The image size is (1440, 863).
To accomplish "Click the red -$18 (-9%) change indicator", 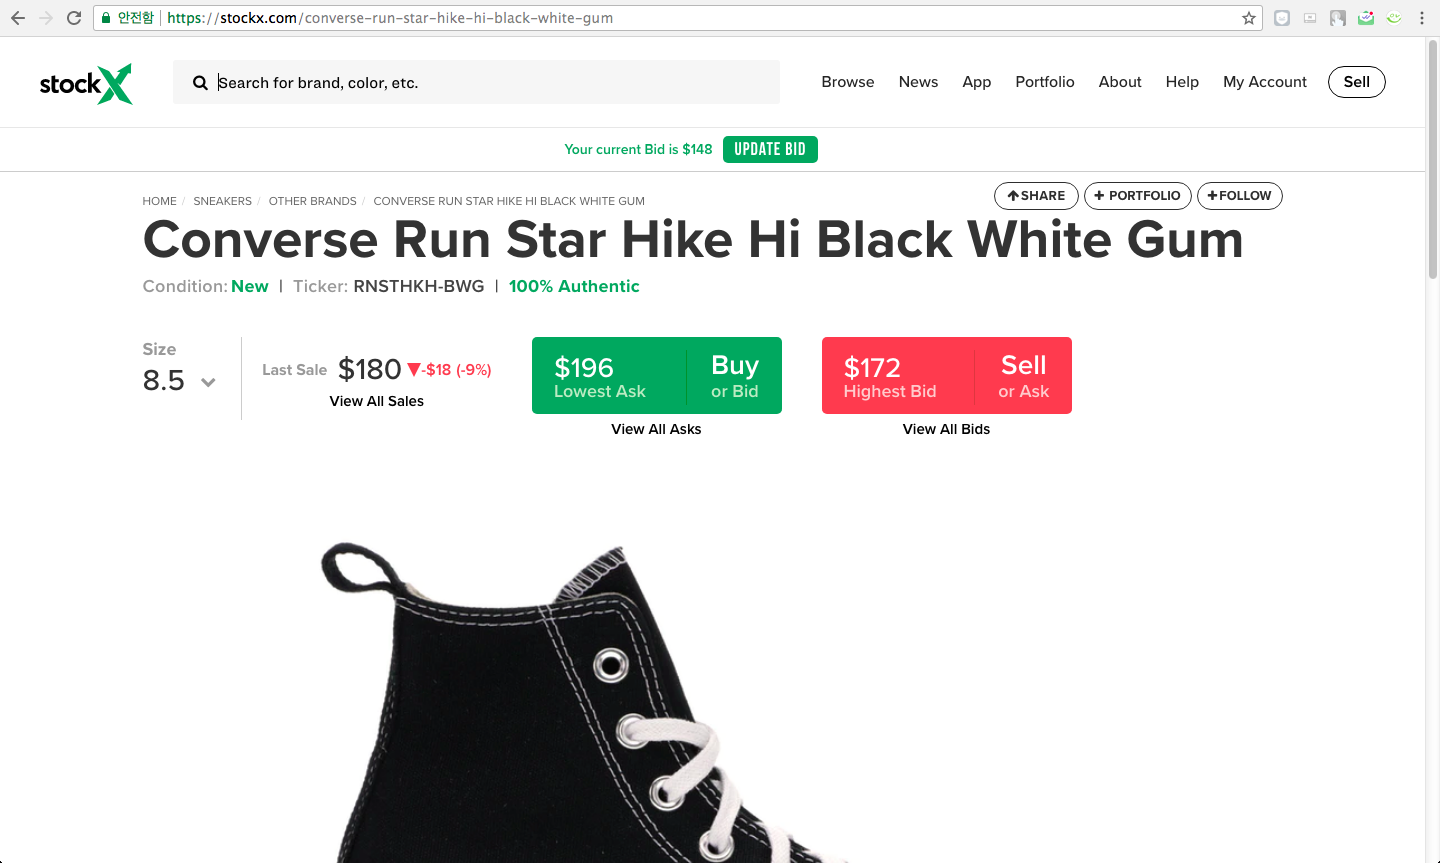I will click(x=449, y=370).
